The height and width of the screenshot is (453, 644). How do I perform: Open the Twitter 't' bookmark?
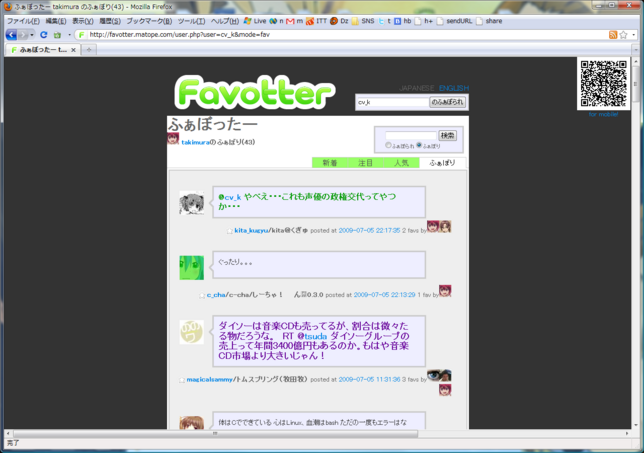(384, 21)
